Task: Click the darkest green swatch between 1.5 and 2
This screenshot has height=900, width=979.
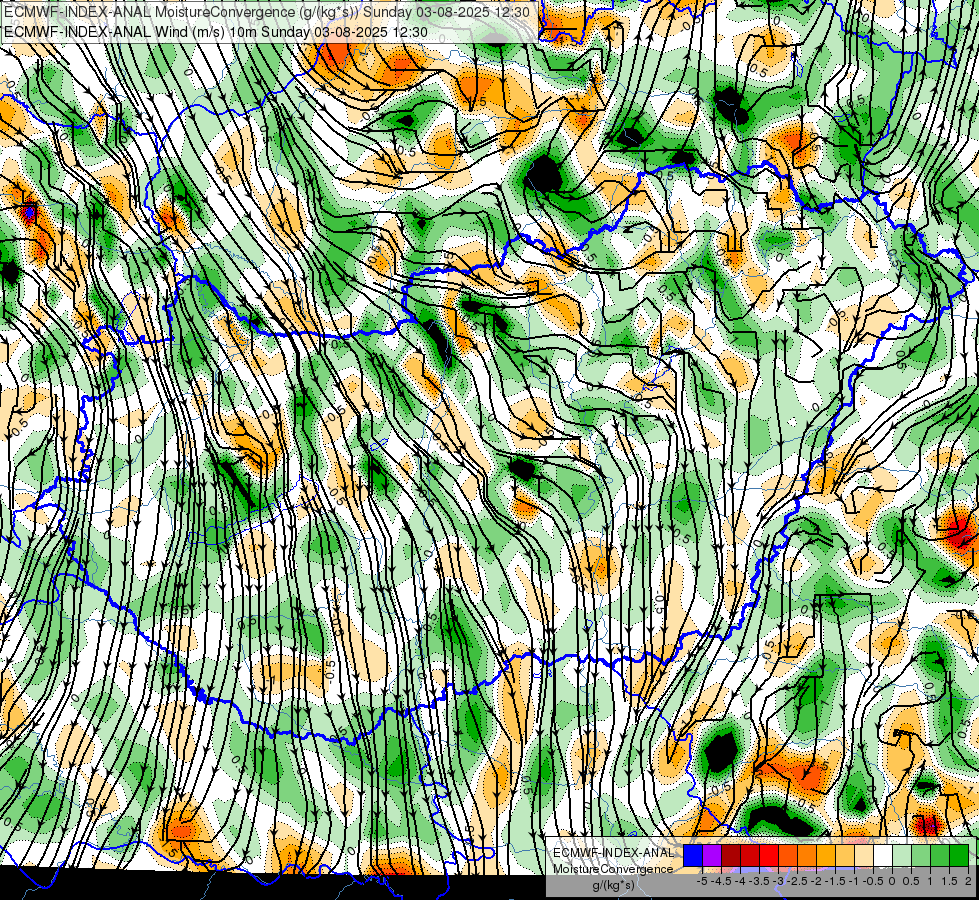Action: pyautogui.click(x=959, y=856)
